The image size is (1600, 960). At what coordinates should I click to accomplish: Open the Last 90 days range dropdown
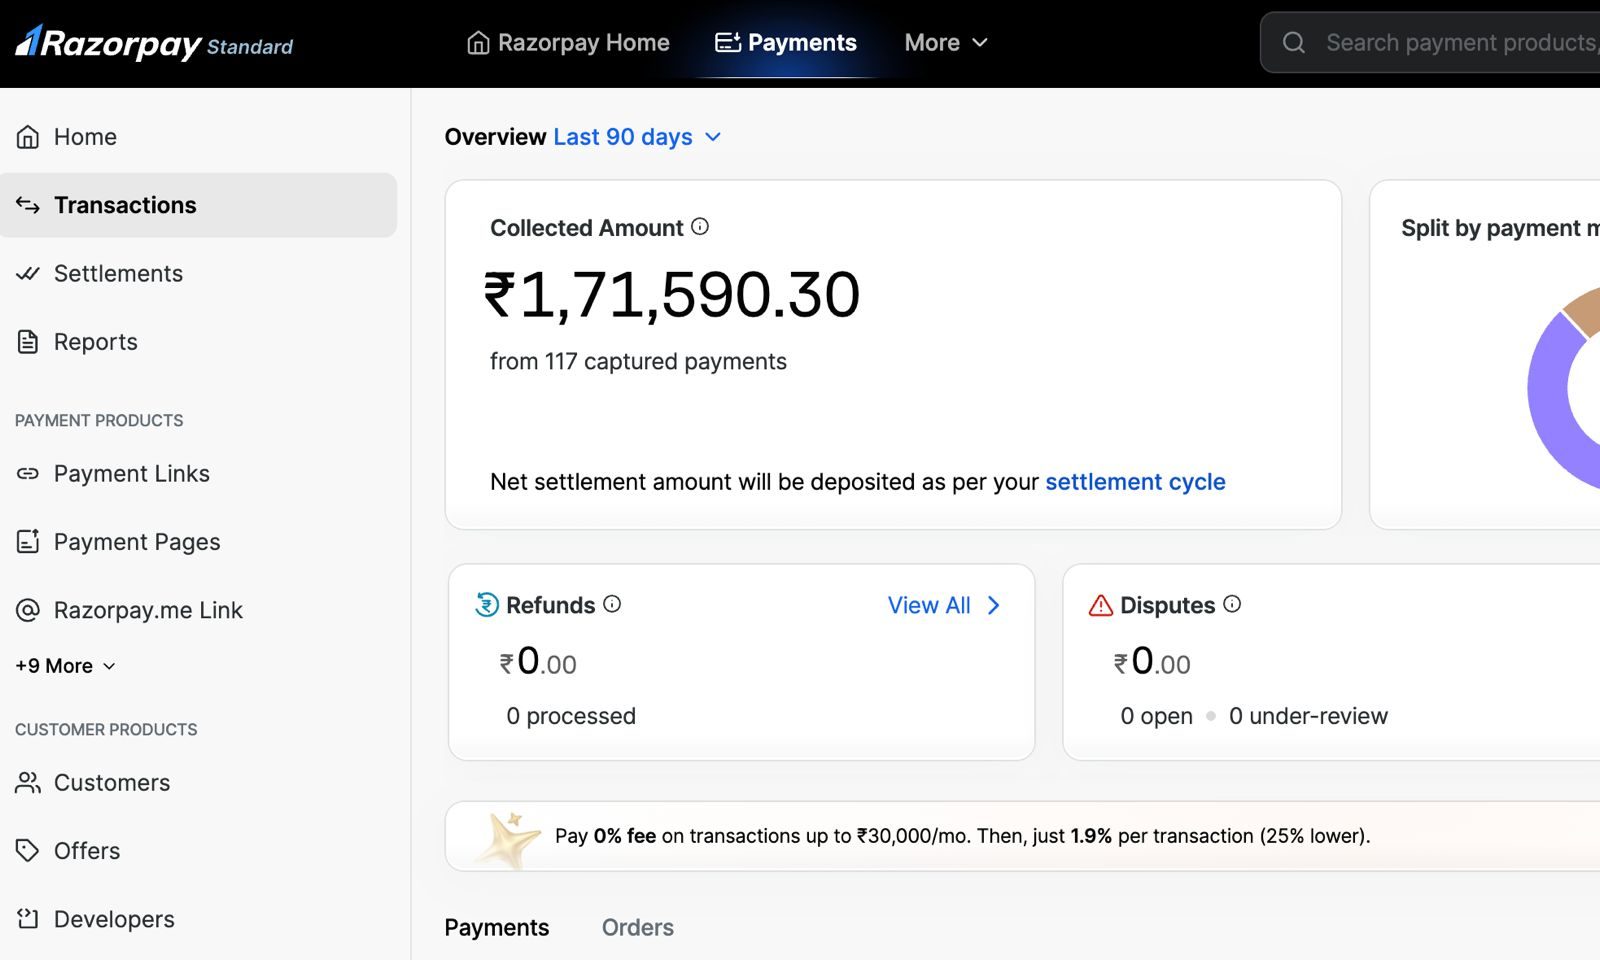[x=637, y=137]
